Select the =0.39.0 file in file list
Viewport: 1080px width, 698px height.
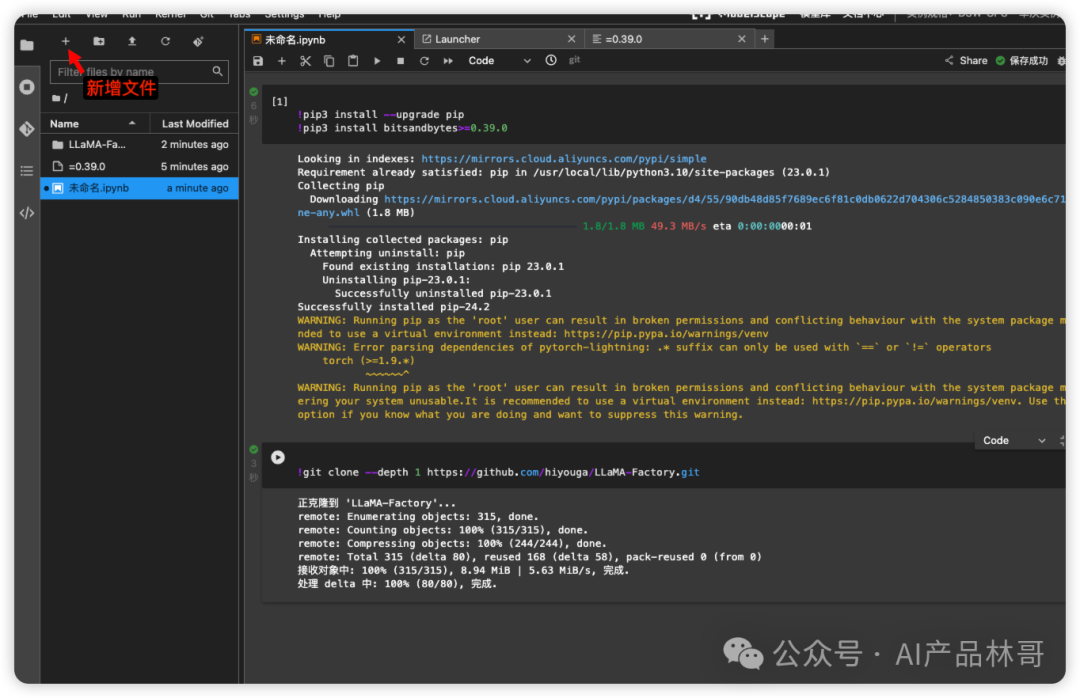pyautogui.click(x=140, y=166)
